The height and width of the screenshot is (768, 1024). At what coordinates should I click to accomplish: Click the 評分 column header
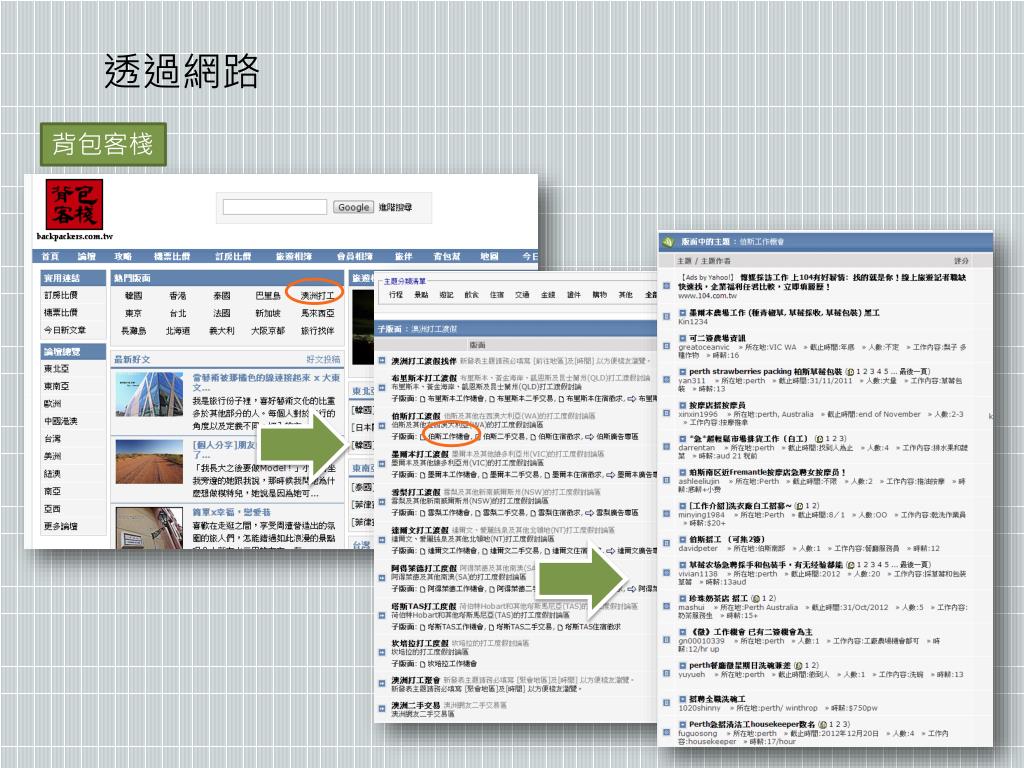tap(961, 261)
